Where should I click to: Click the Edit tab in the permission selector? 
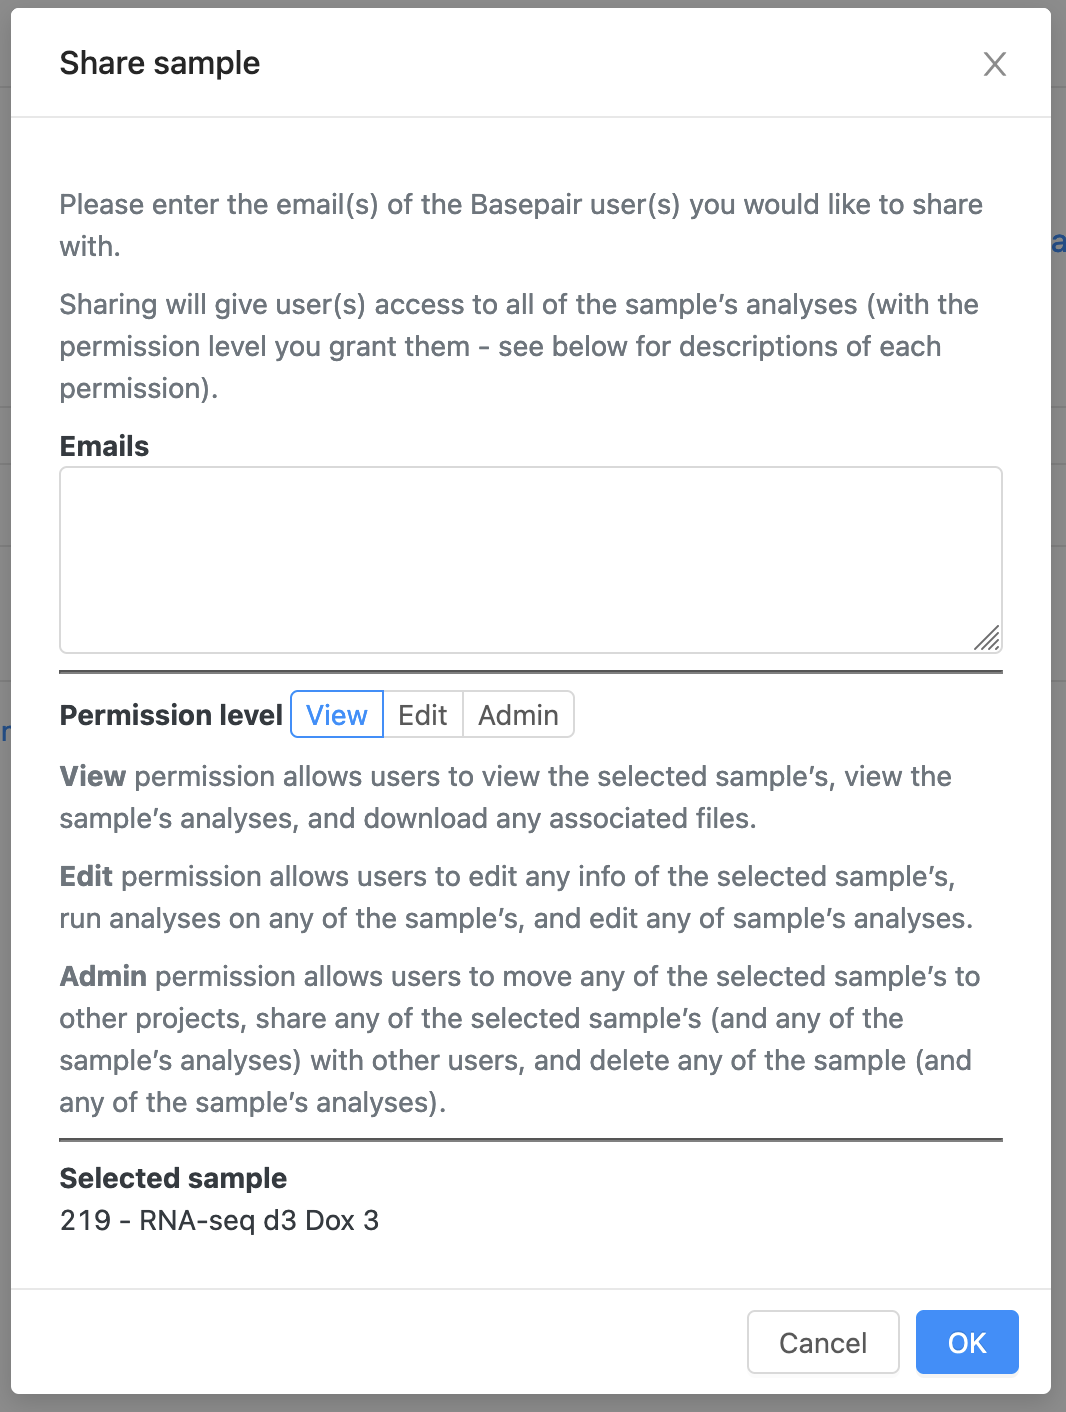(422, 714)
